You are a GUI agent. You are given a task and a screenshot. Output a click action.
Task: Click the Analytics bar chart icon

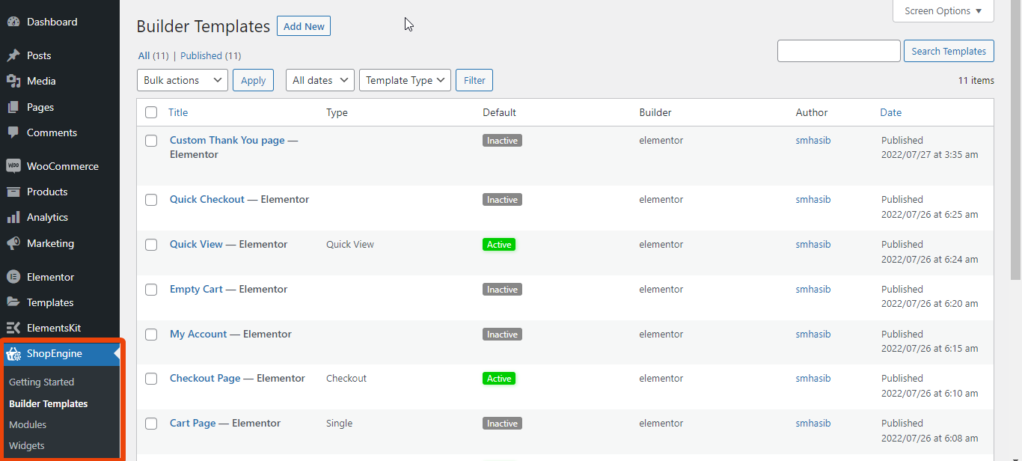(13, 217)
